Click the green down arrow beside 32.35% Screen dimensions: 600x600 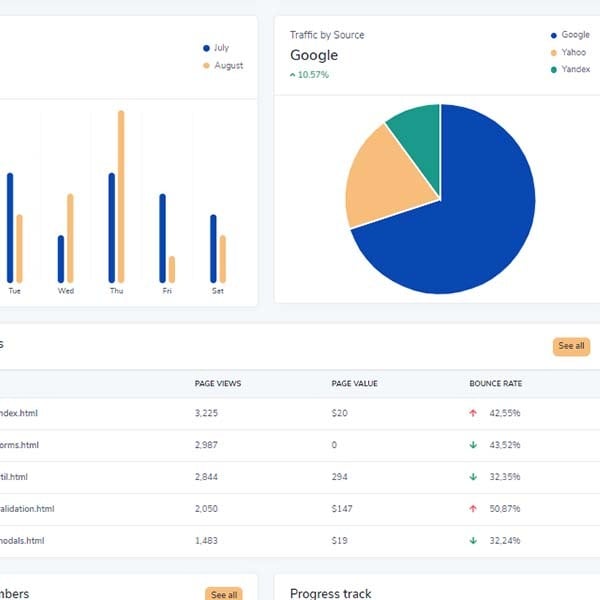(473, 477)
